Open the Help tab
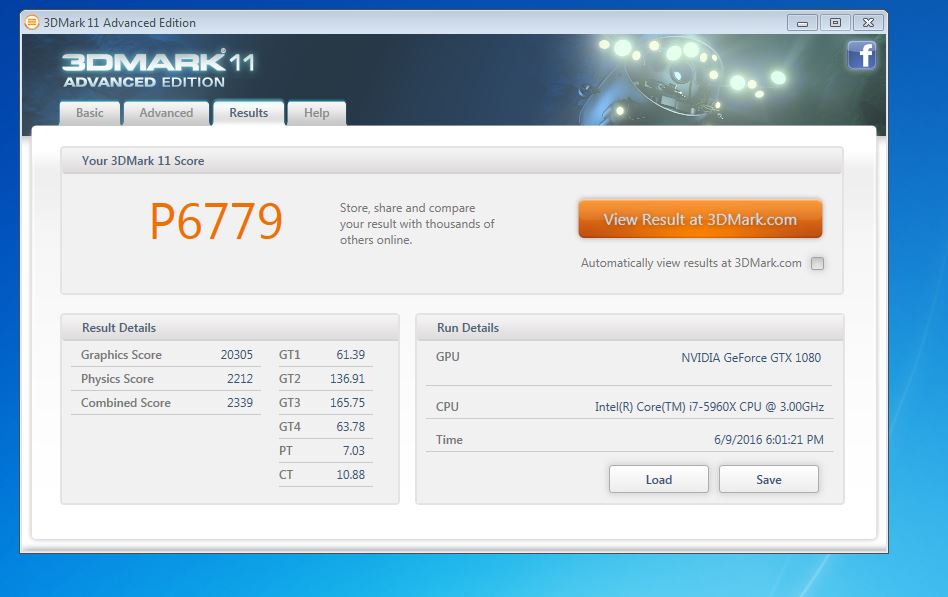The width and height of the screenshot is (948, 597). (x=317, y=113)
